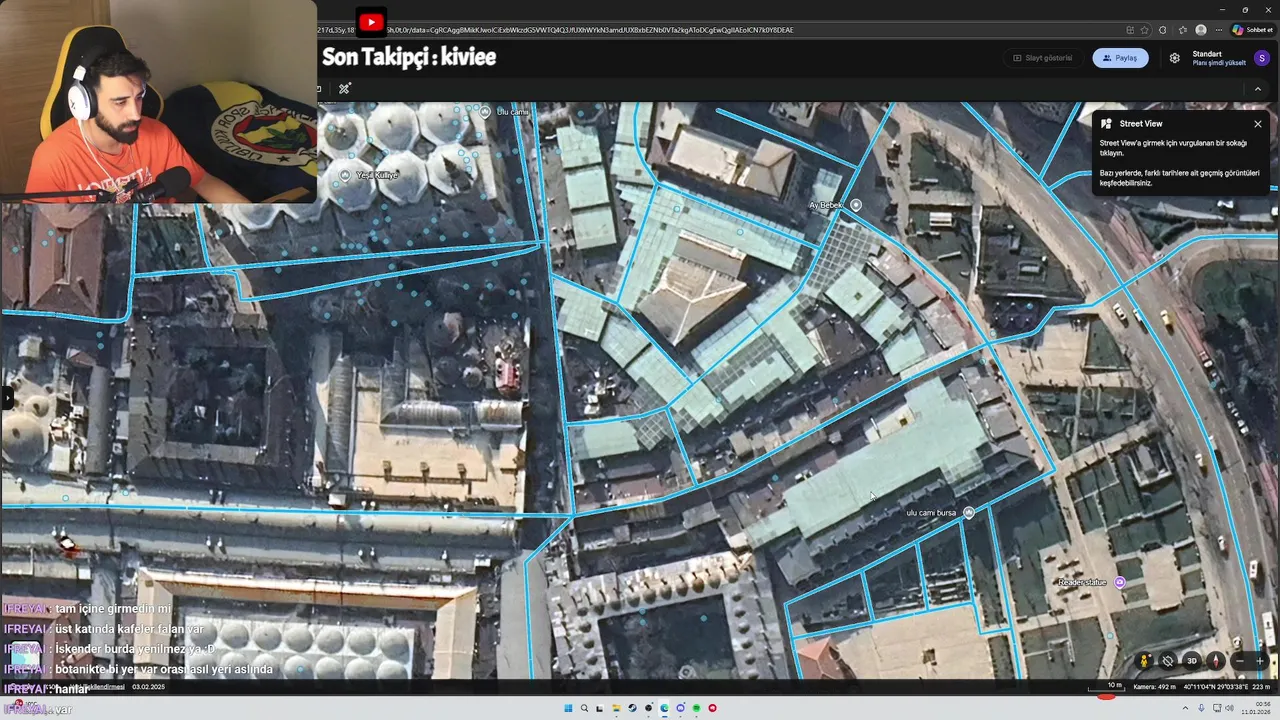
Task: Open the Spotify taskbar icon
Action: (x=696, y=708)
